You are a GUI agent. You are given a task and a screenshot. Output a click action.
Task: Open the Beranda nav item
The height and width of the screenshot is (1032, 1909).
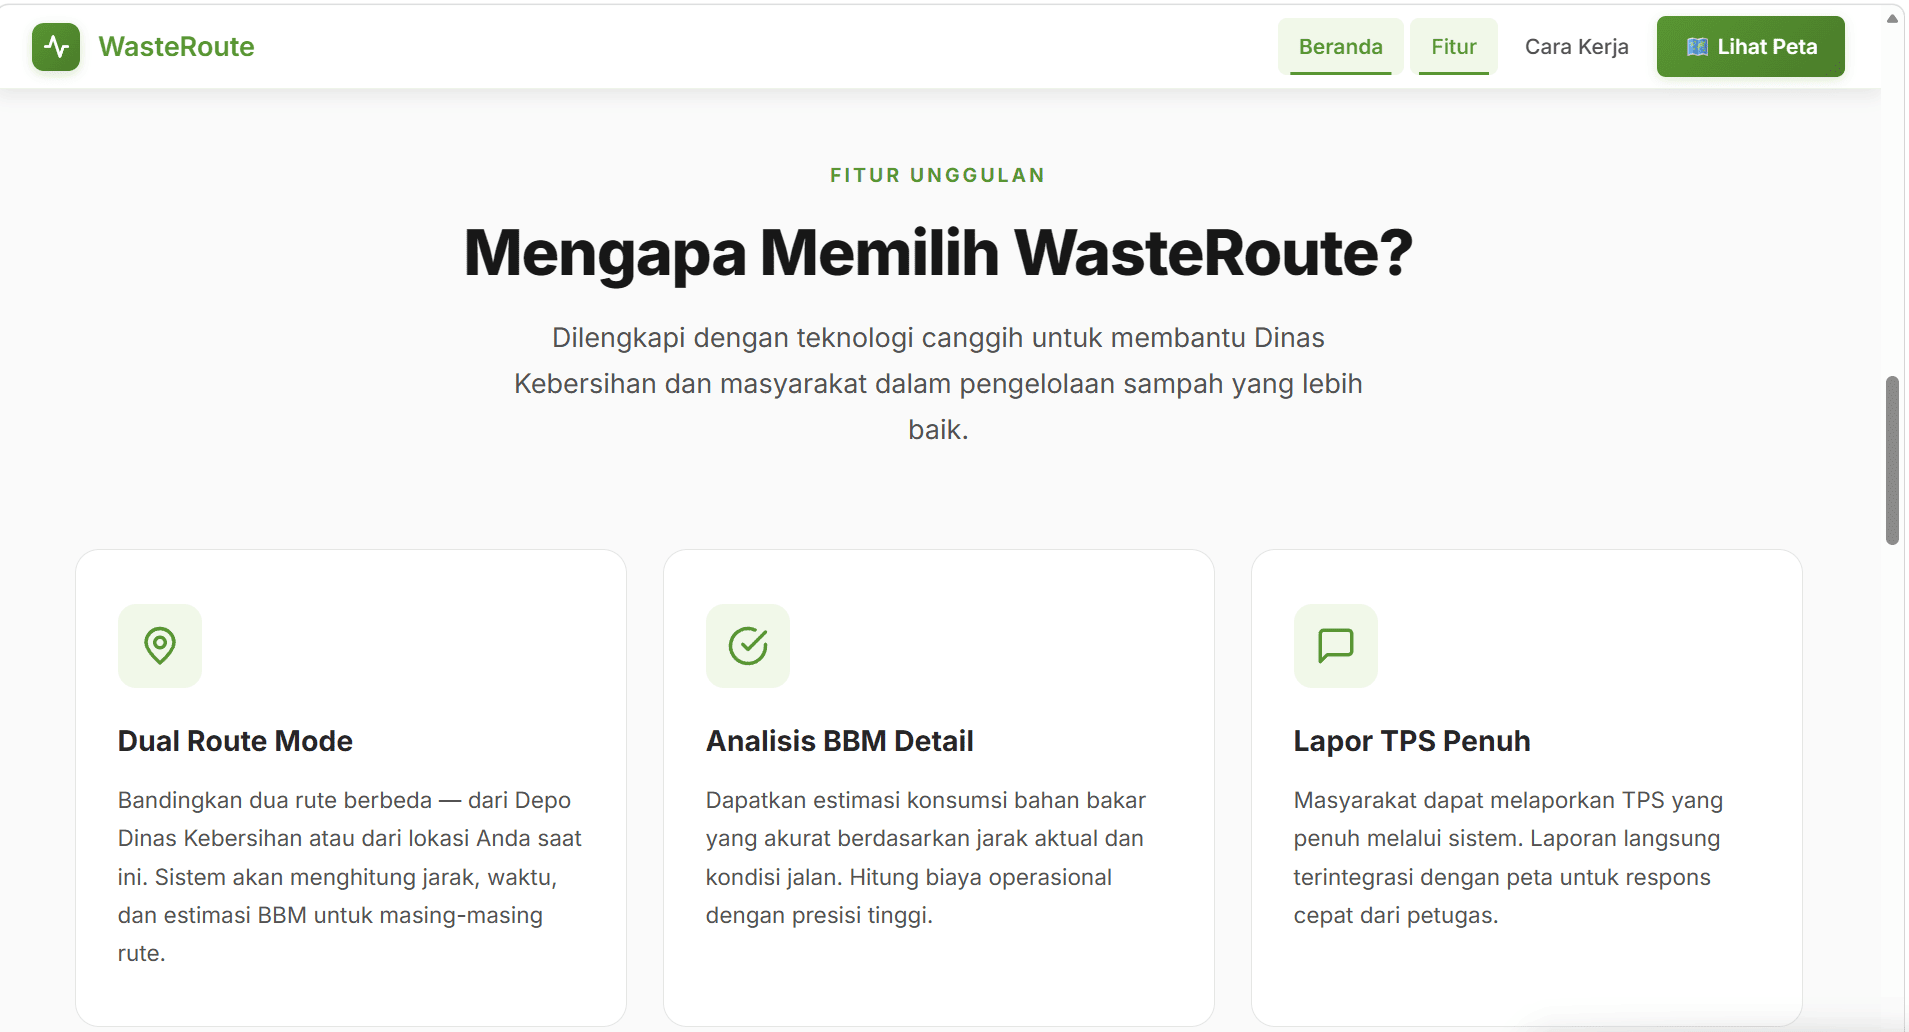pos(1340,47)
